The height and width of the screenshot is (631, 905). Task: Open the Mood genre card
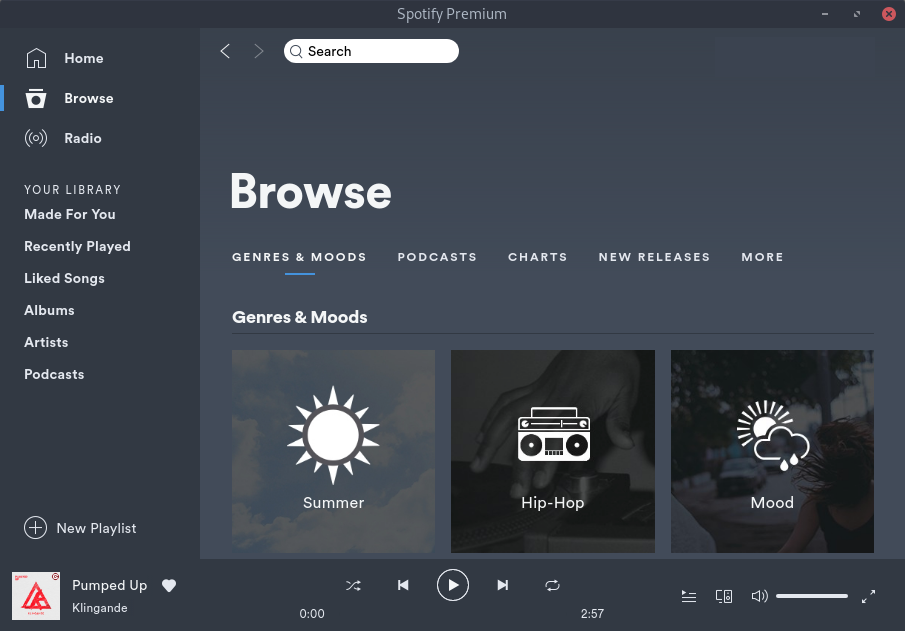click(x=772, y=451)
